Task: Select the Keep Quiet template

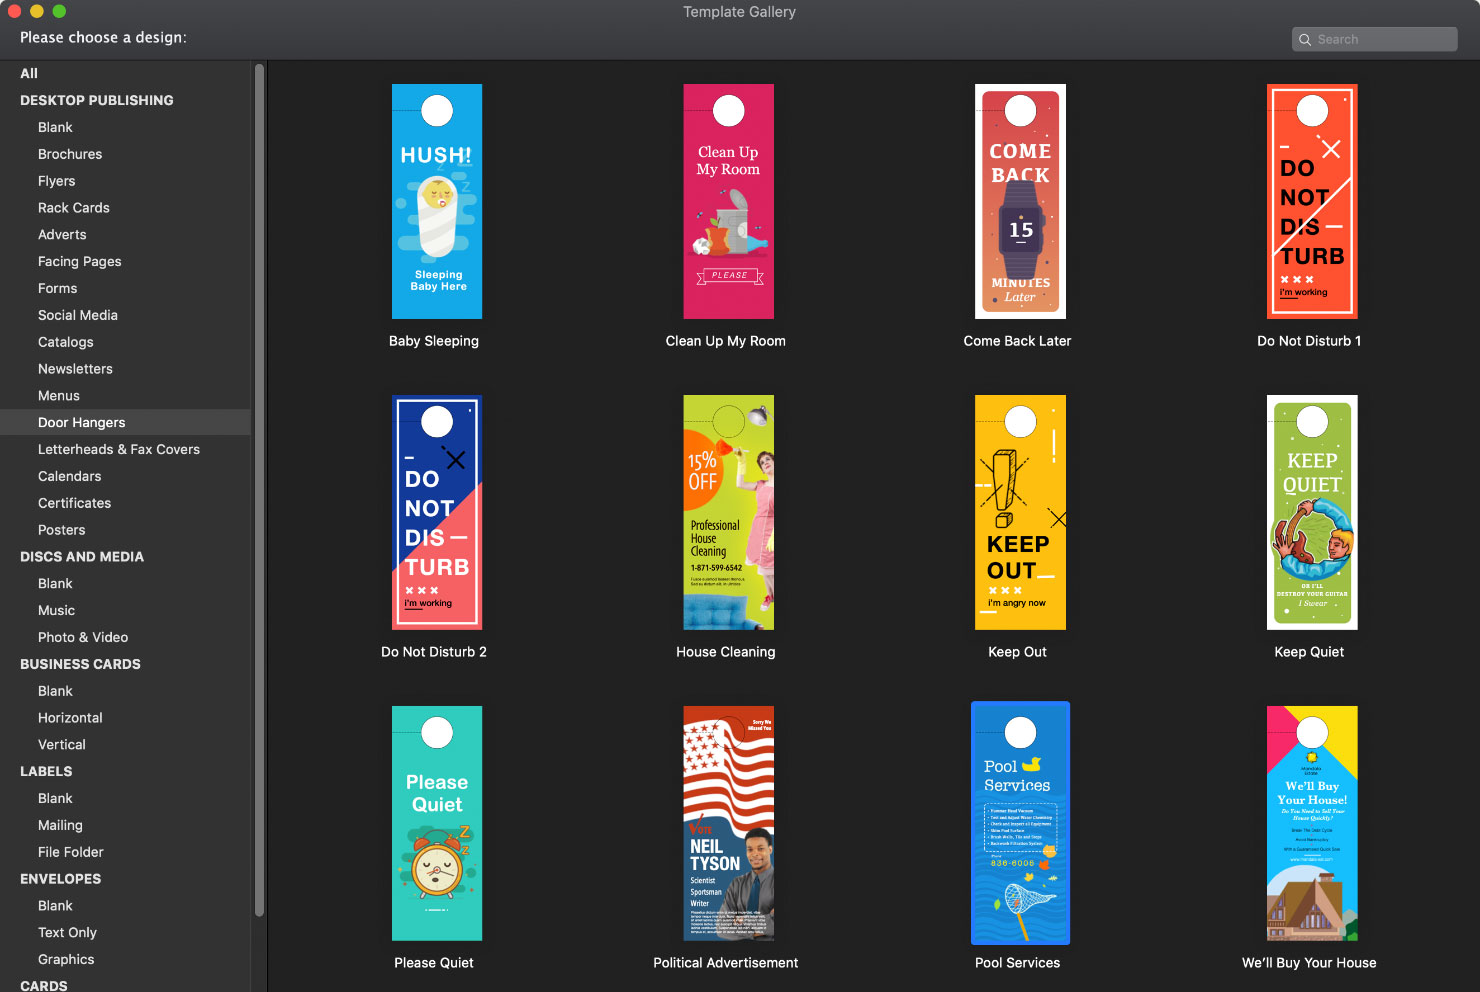Action: pyautogui.click(x=1312, y=512)
